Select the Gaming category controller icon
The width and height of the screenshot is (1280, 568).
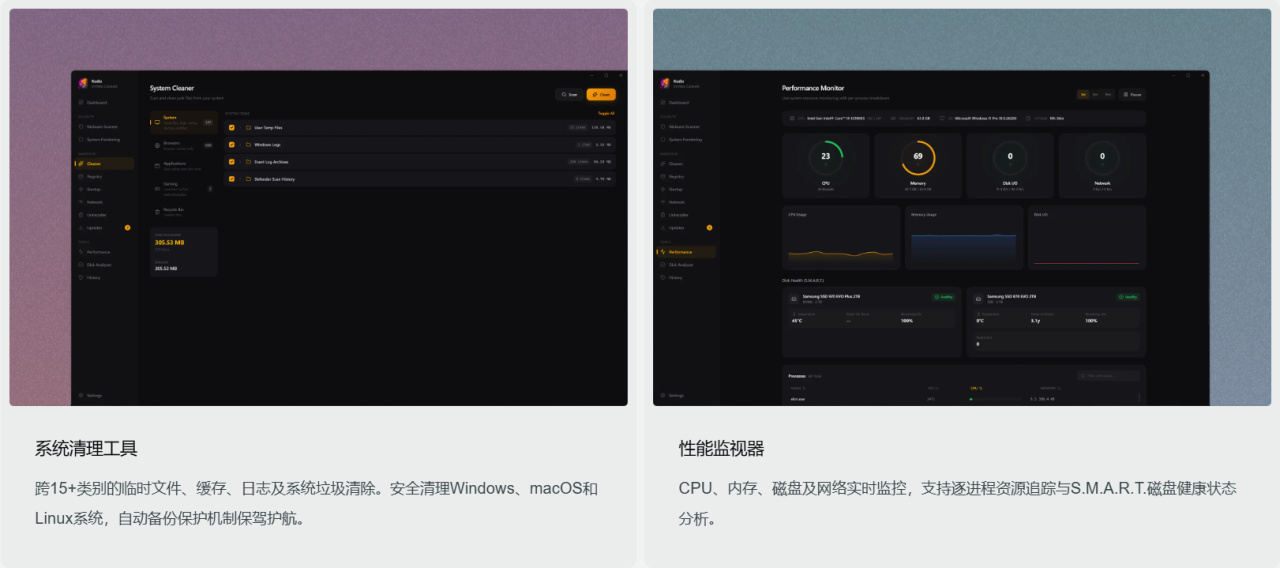pos(157,187)
